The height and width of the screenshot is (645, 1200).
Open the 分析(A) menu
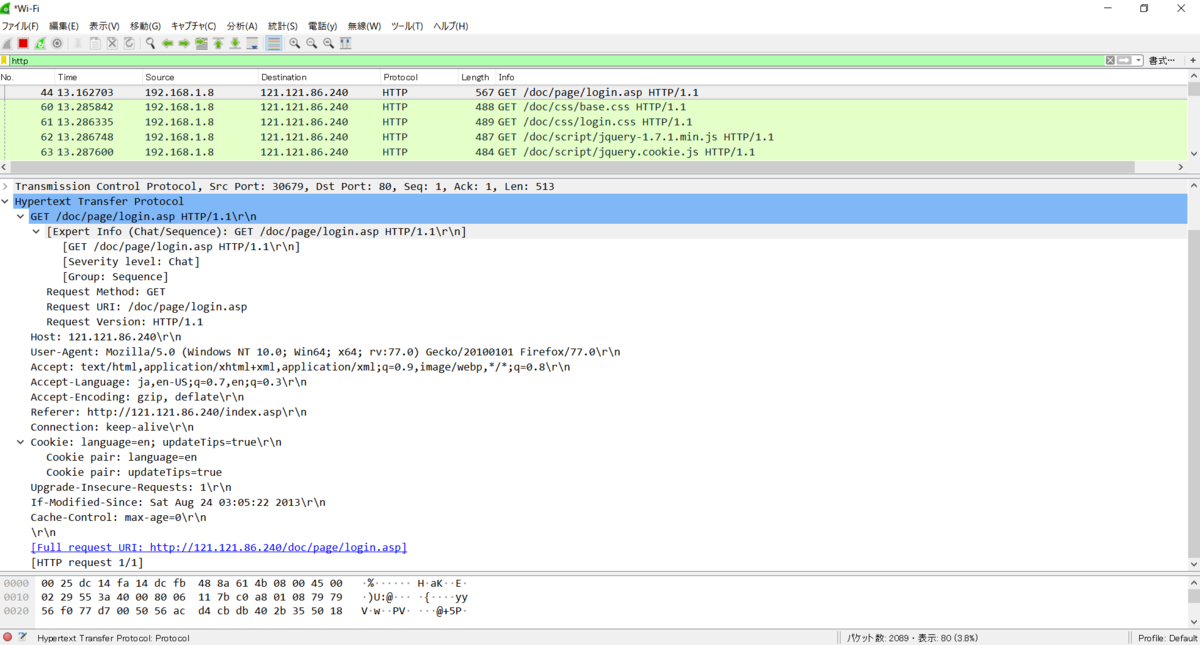tap(242, 26)
